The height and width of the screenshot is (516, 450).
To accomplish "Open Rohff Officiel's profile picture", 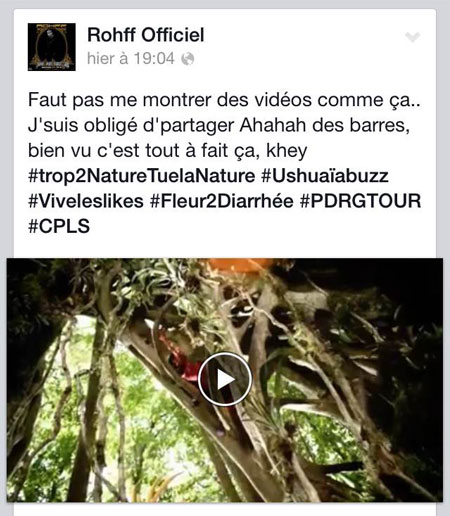I will coord(52,47).
